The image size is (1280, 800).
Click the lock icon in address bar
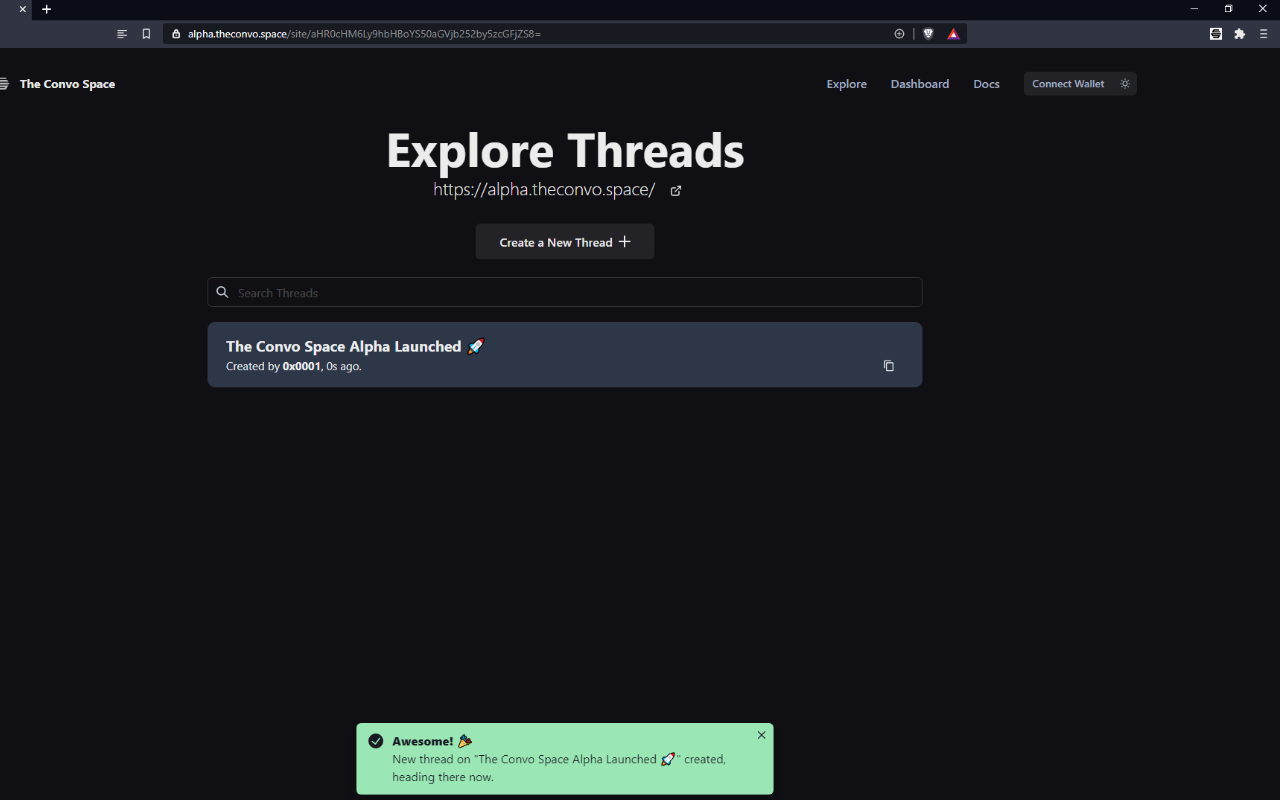(176, 33)
